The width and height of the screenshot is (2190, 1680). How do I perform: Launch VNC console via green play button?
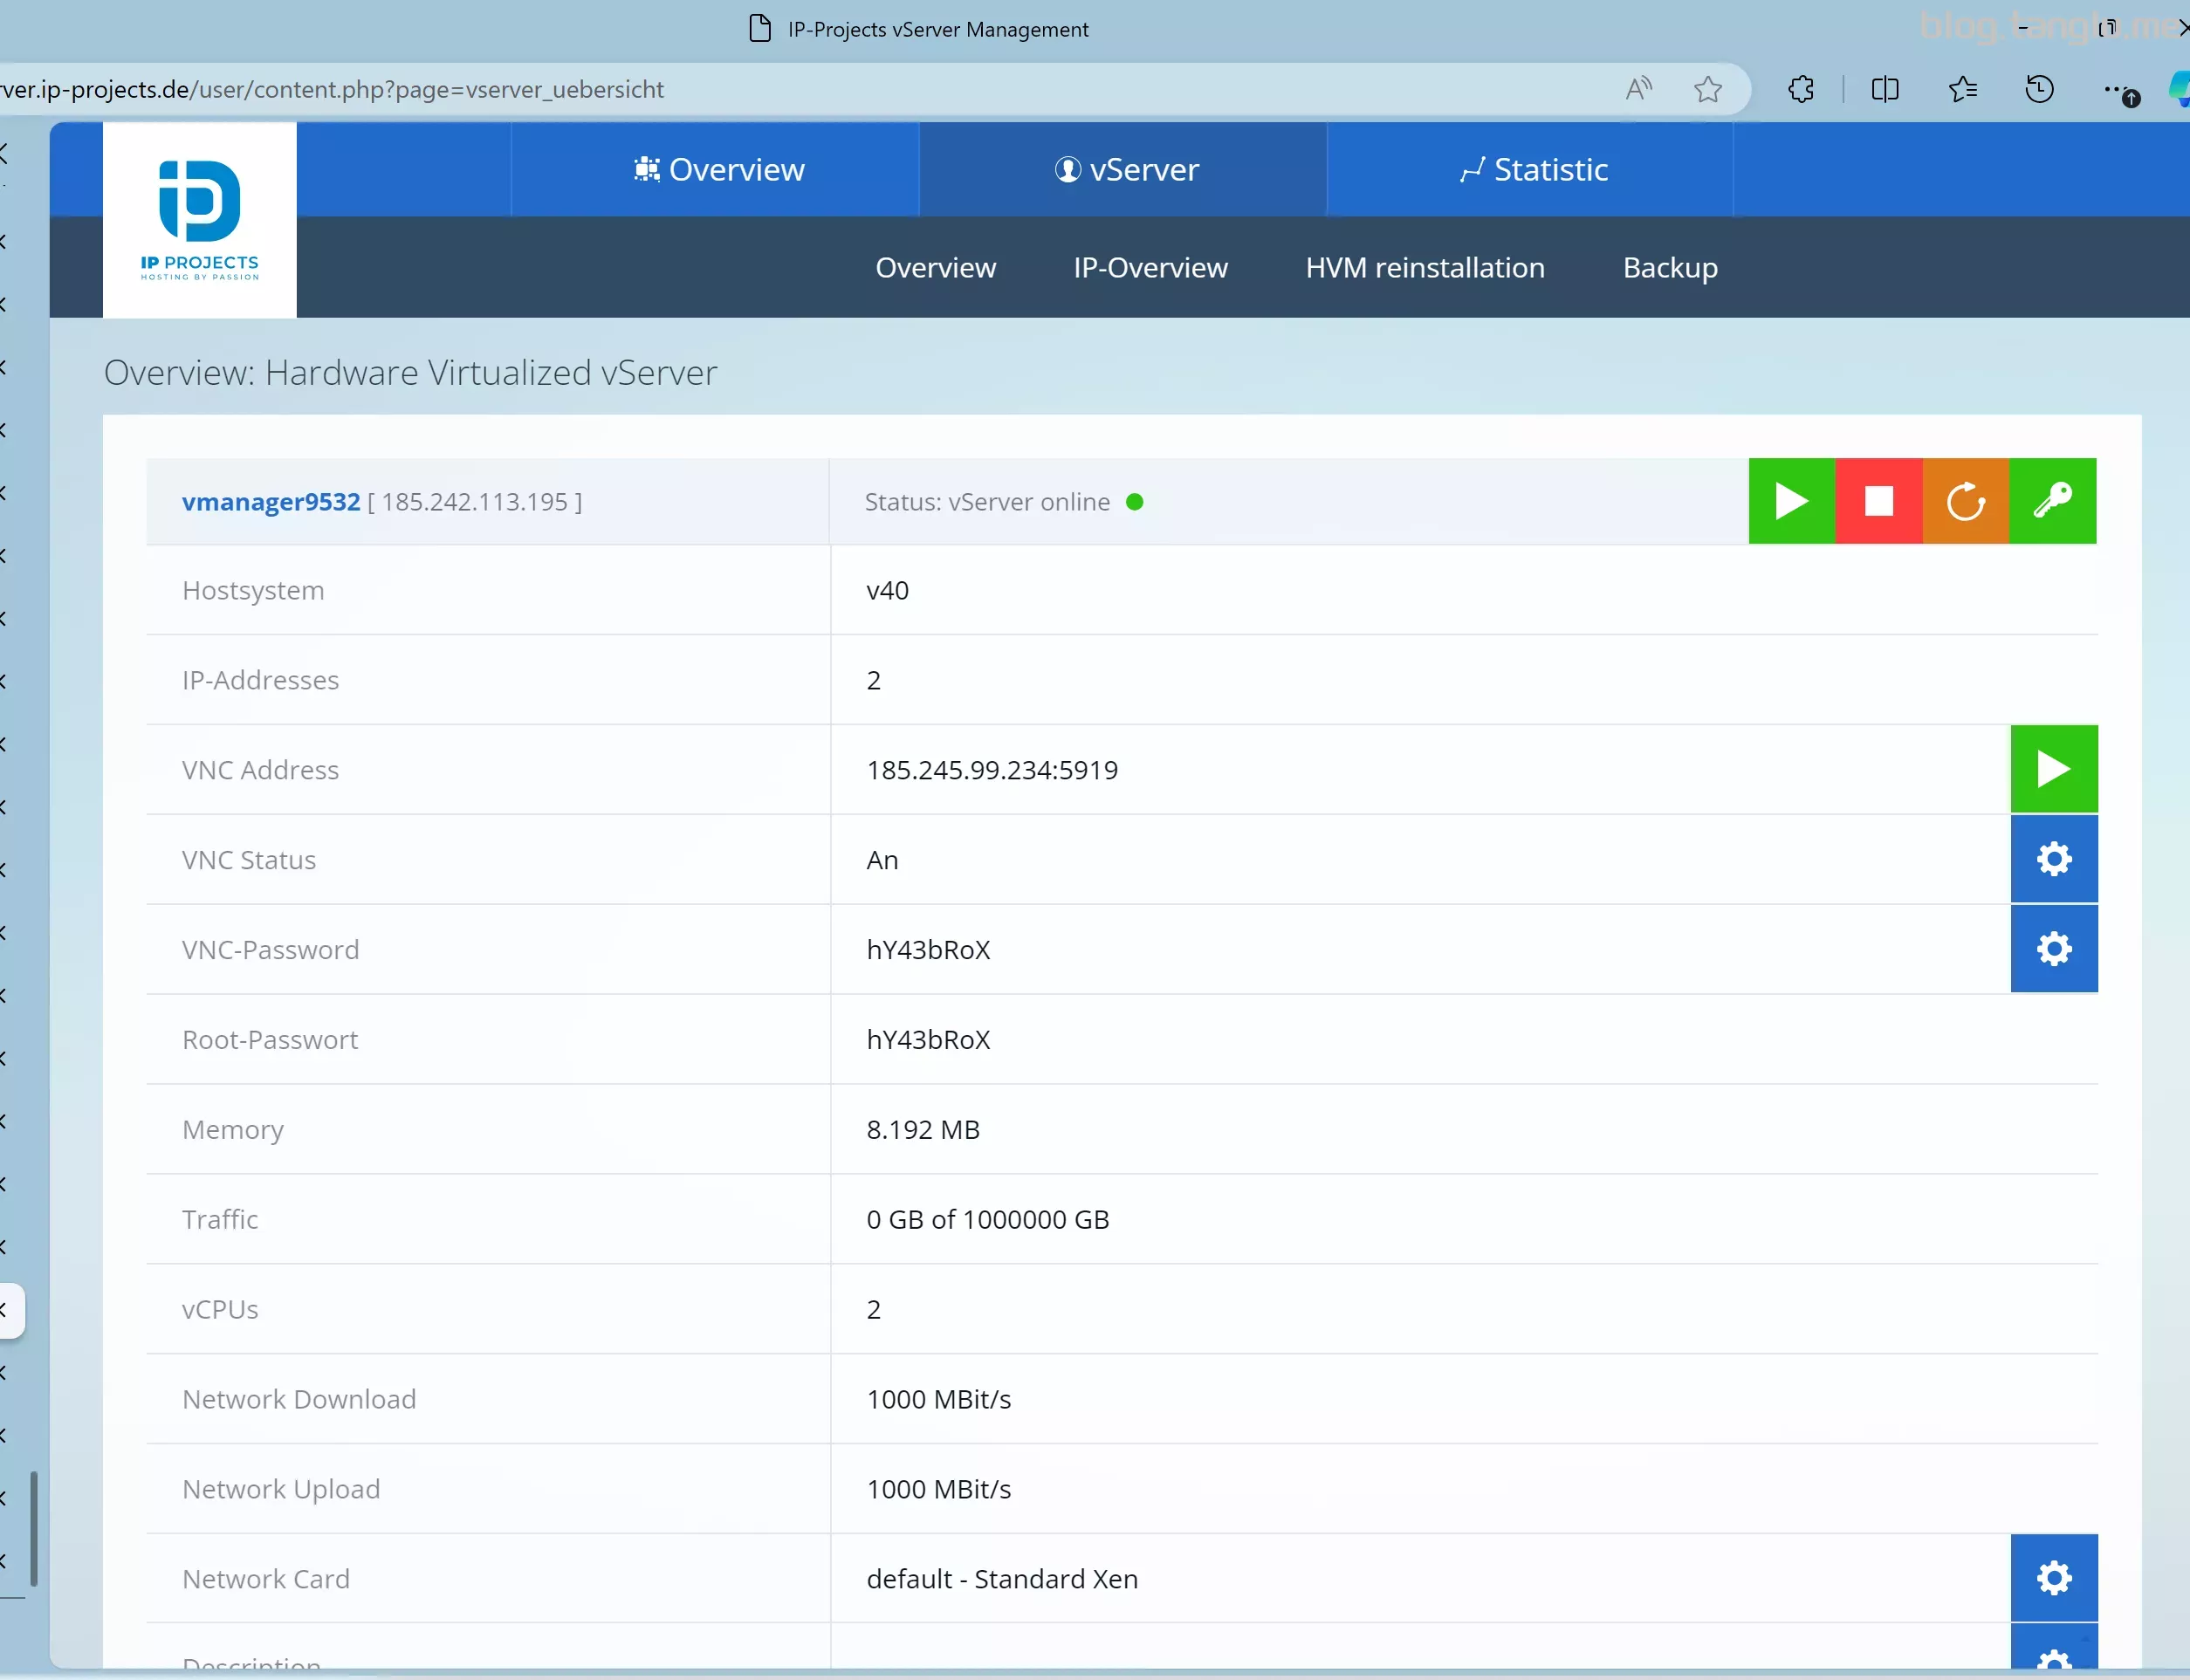coord(2053,769)
